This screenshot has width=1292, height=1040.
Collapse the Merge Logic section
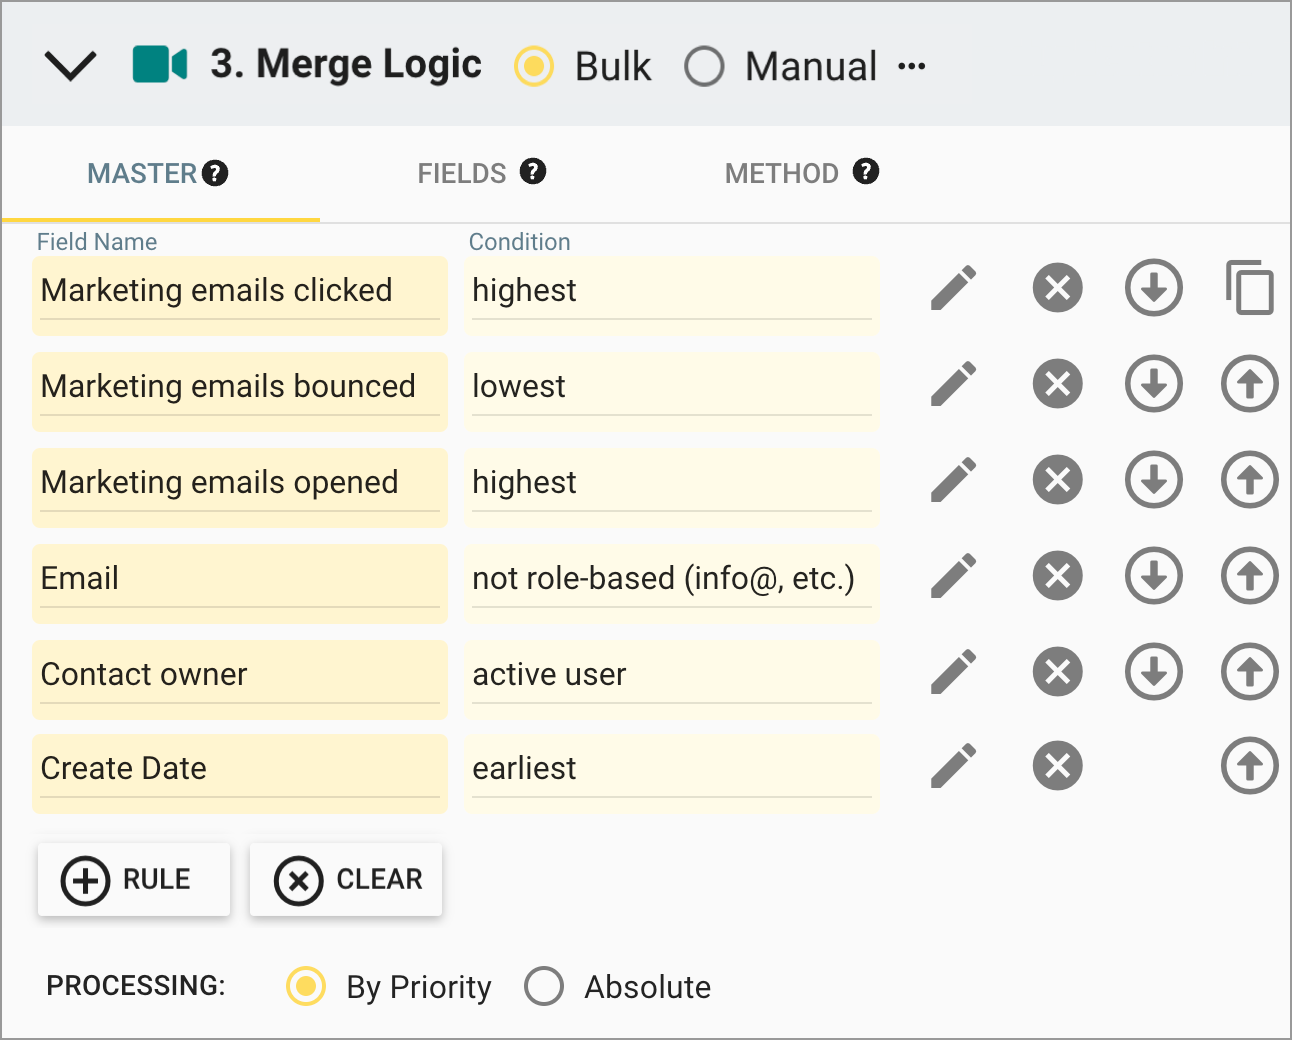(x=69, y=64)
